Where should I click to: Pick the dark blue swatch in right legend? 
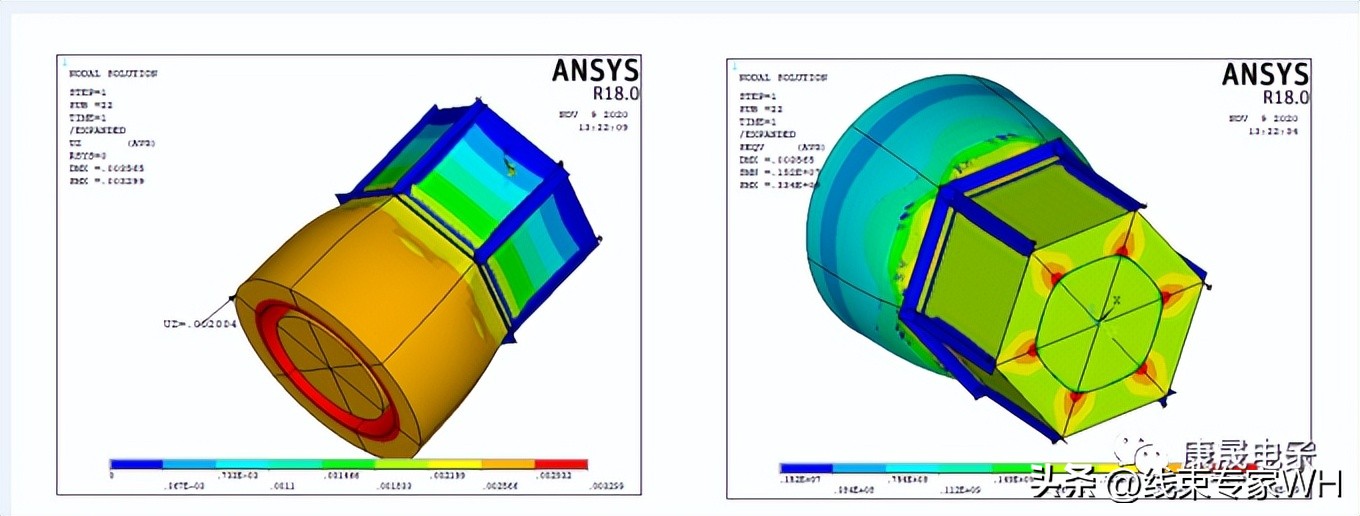tap(806, 468)
